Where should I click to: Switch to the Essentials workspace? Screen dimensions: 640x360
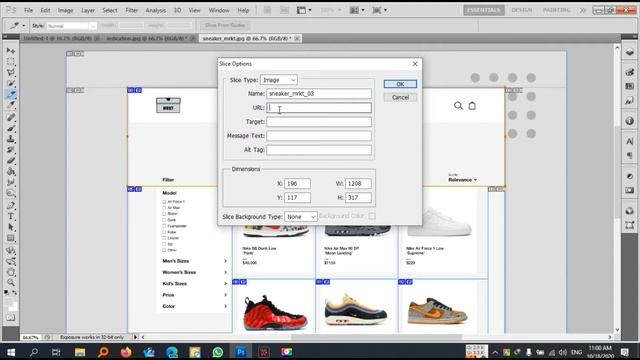(x=484, y=10)
